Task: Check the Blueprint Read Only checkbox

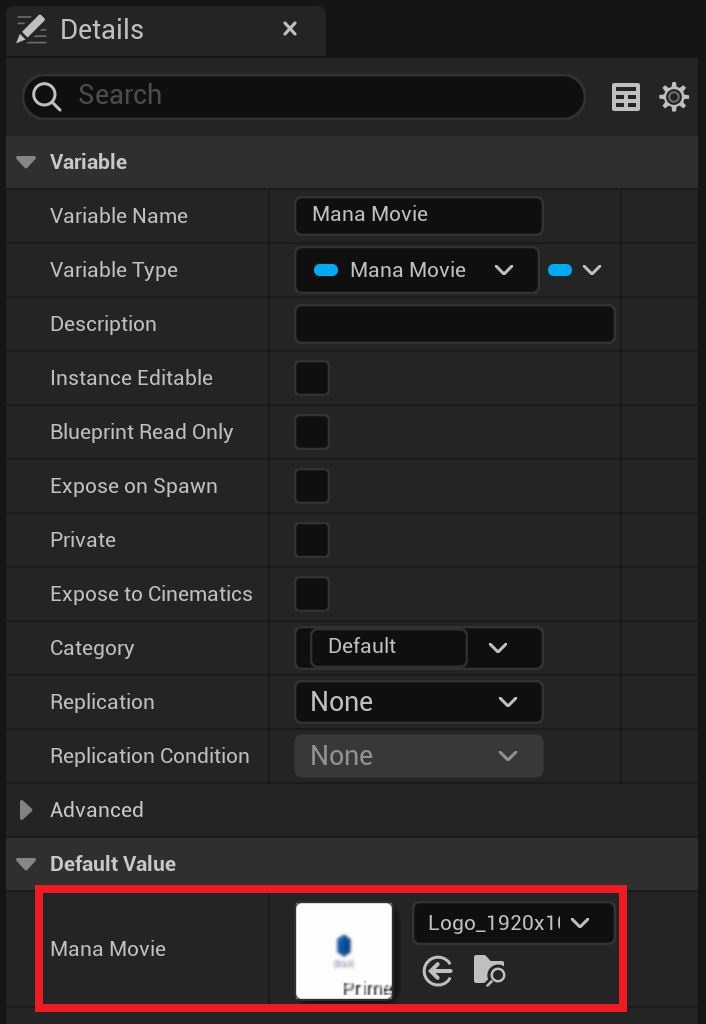Action: click(x=310, y=432)
